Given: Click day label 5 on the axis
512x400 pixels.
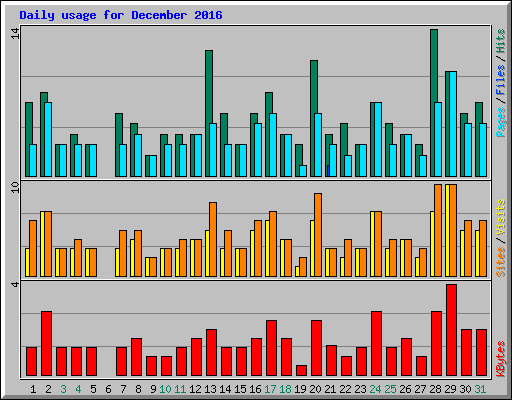Looking at the screenshot, I should click(x=93, y=389).
